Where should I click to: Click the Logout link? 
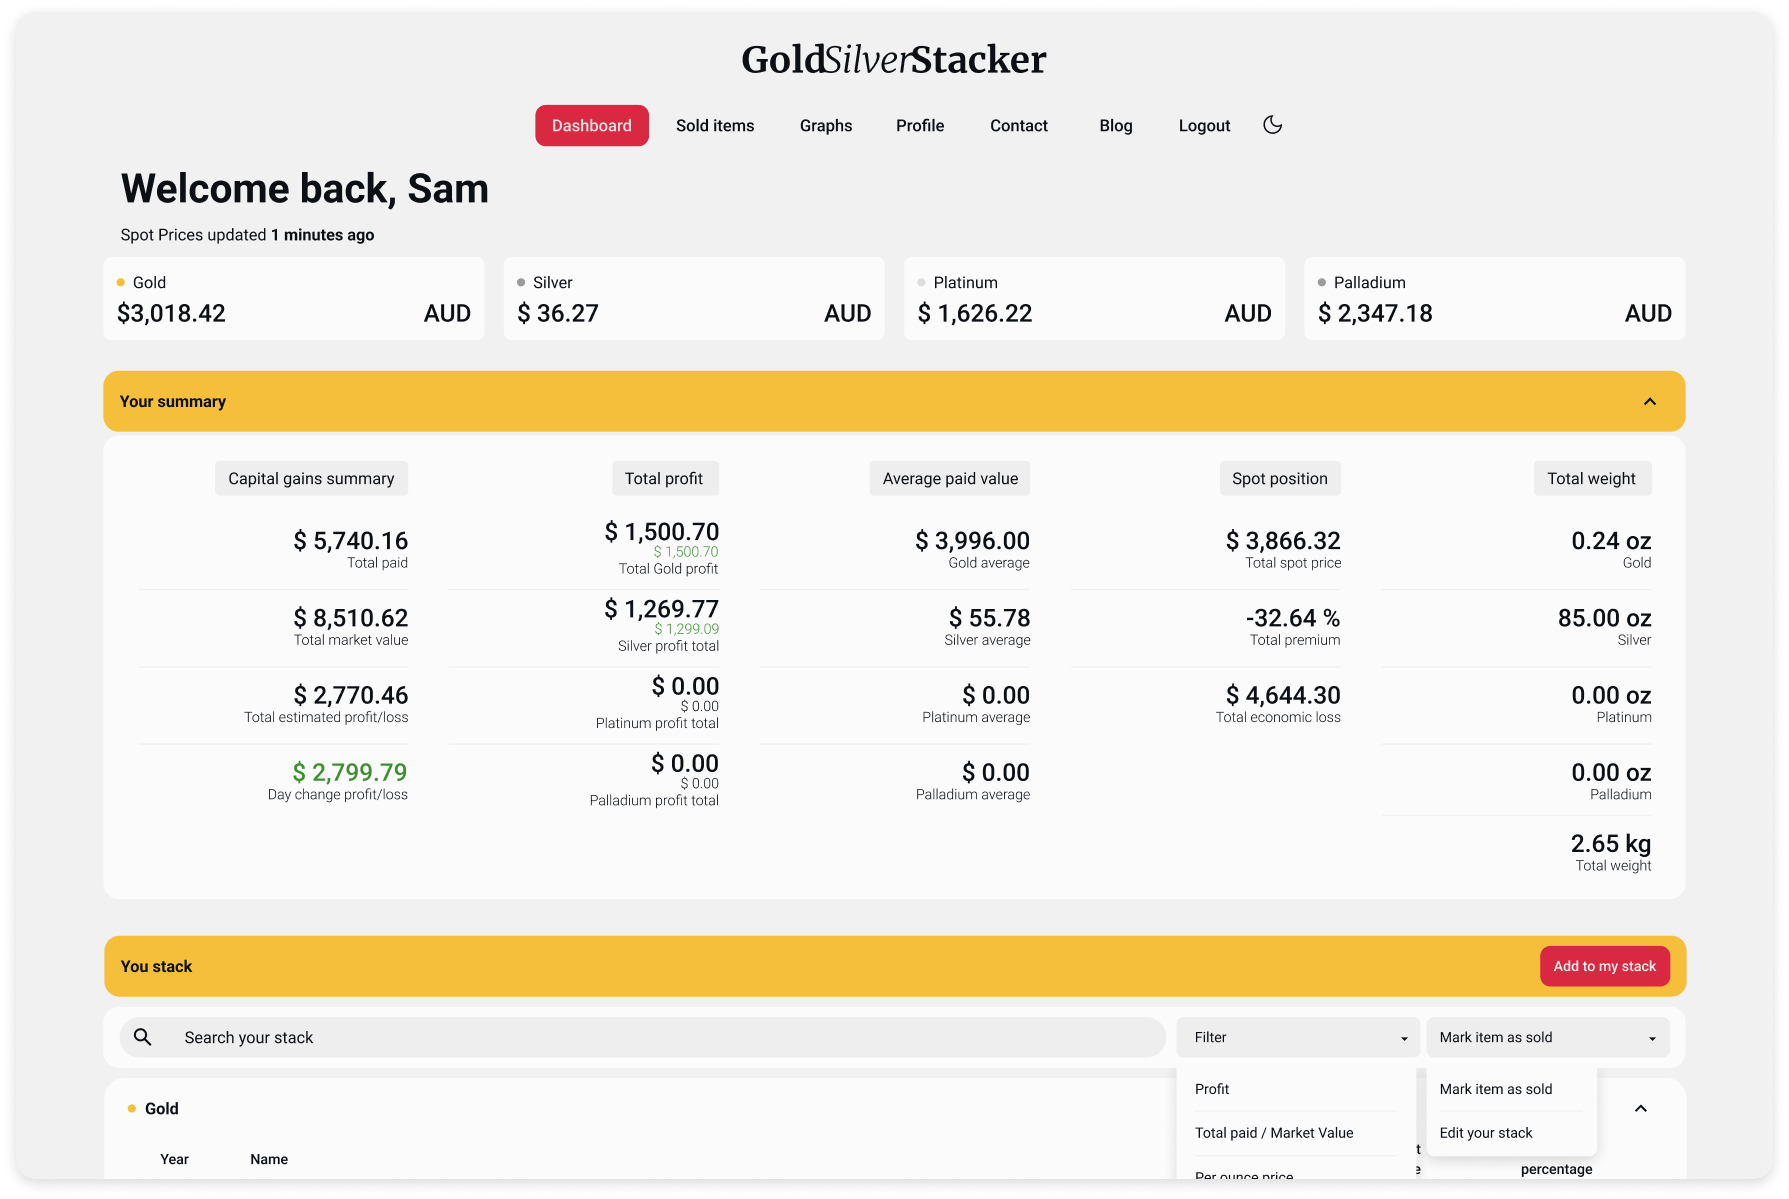click(x=1203, y=126)
